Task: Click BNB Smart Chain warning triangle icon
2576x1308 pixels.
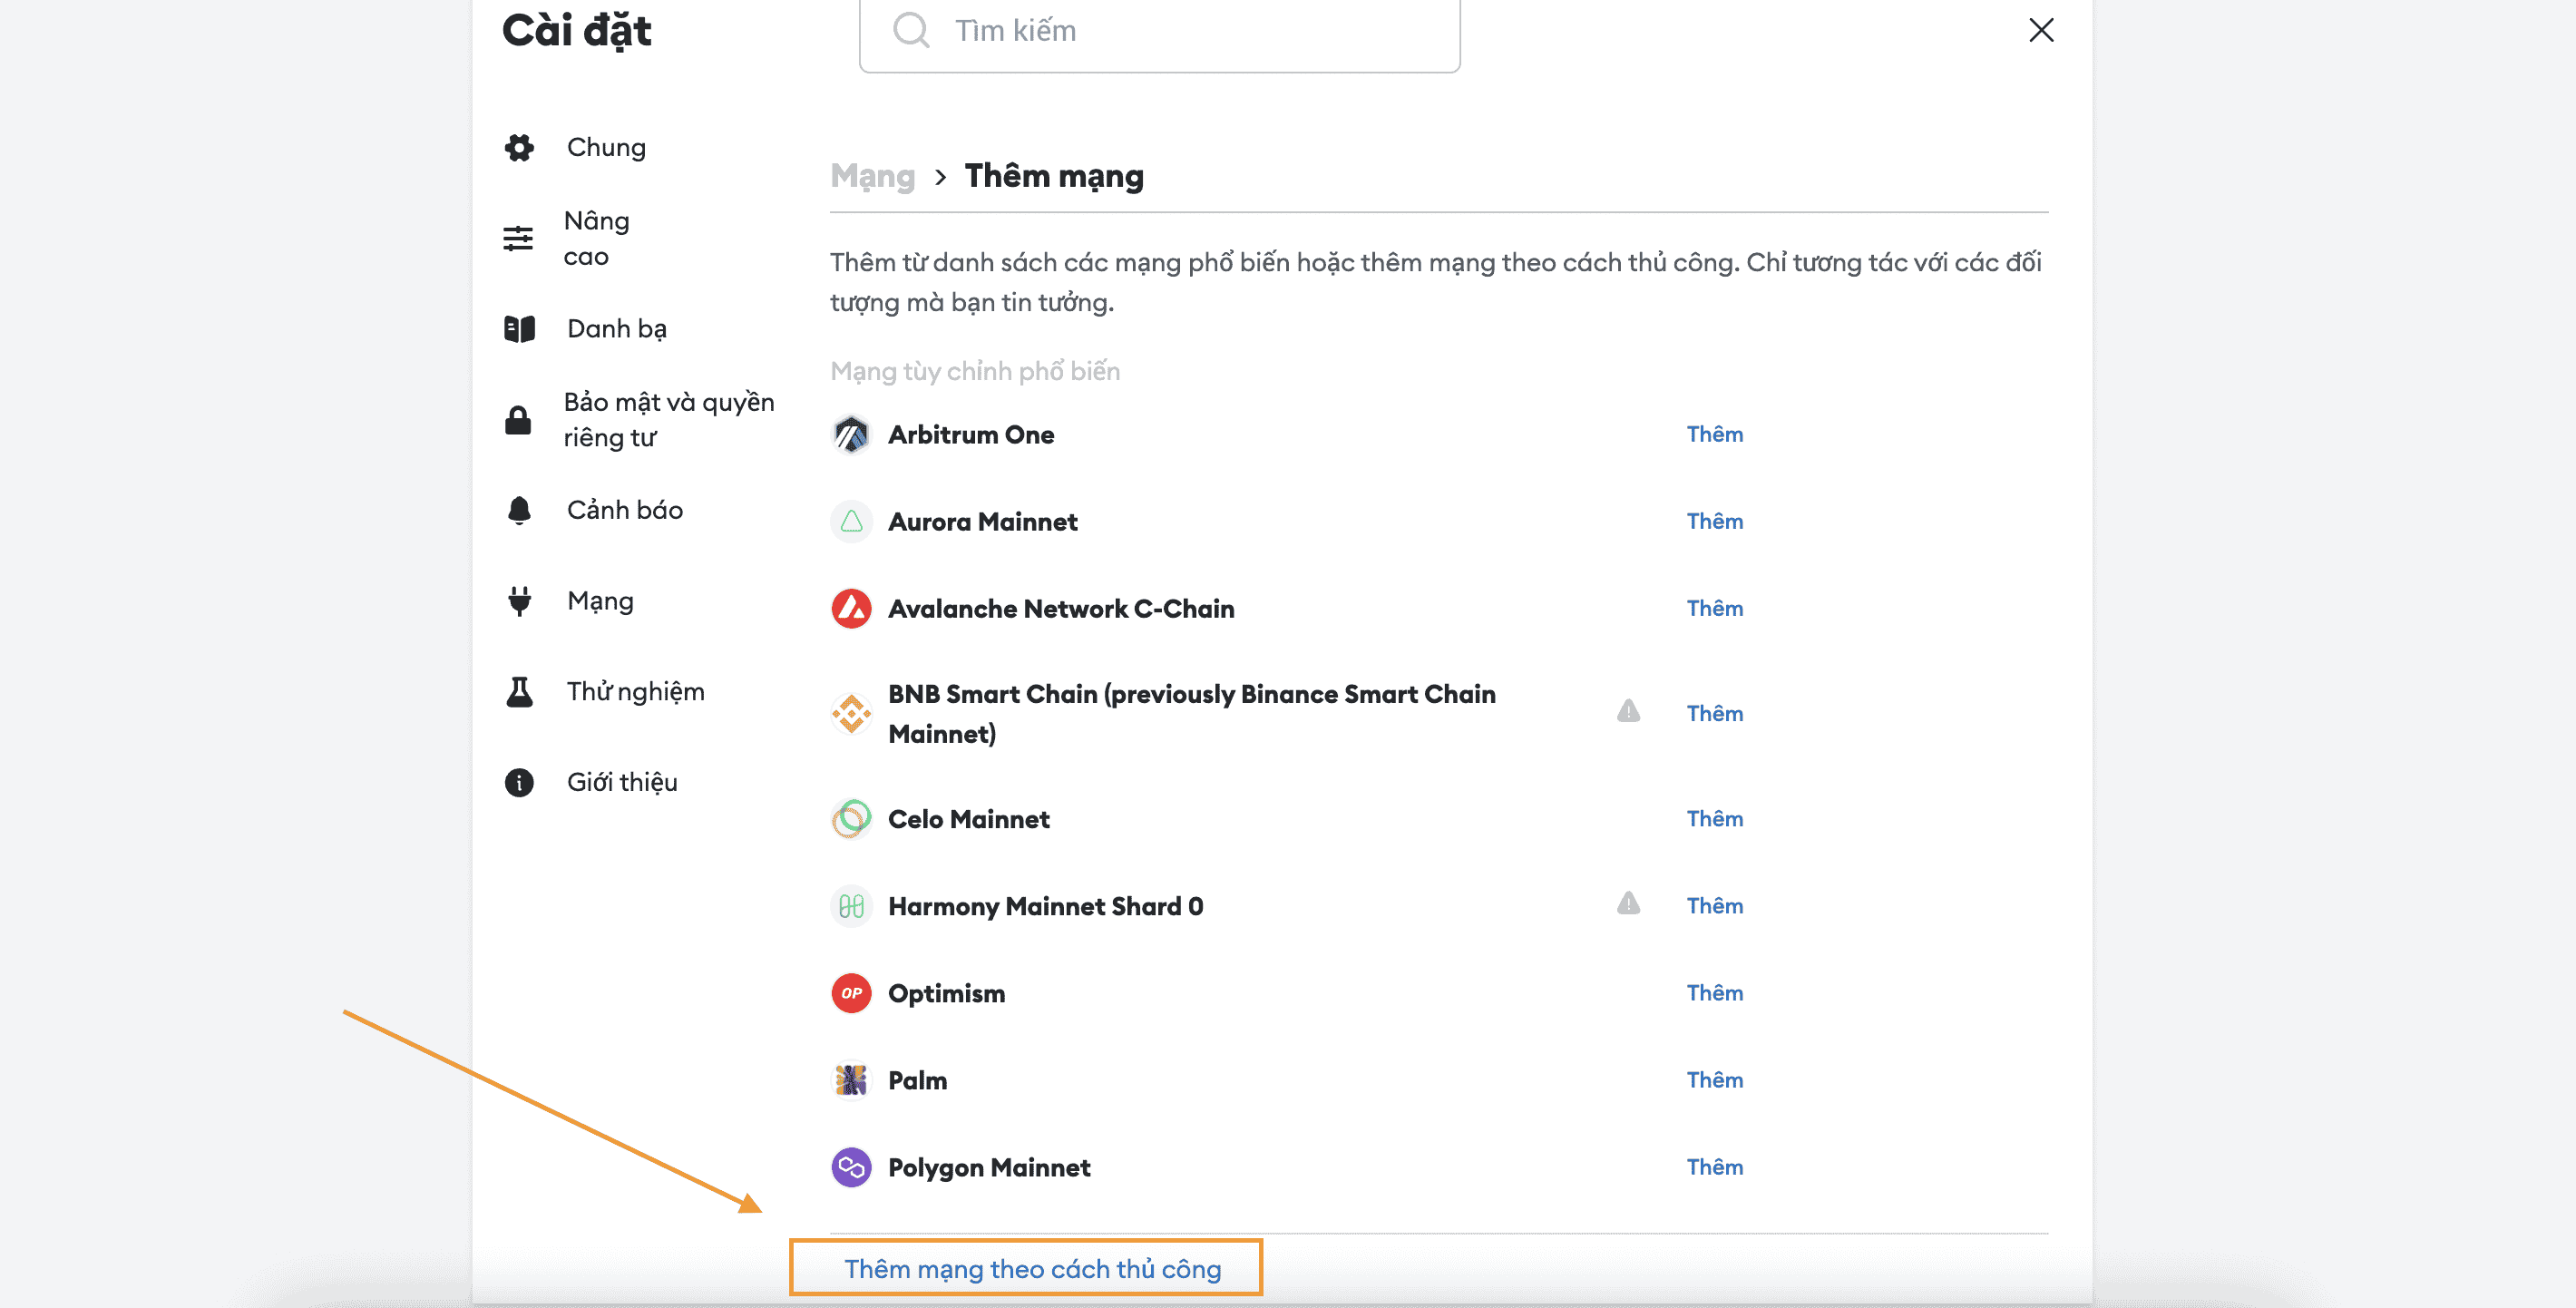Action: (1628, 711)
